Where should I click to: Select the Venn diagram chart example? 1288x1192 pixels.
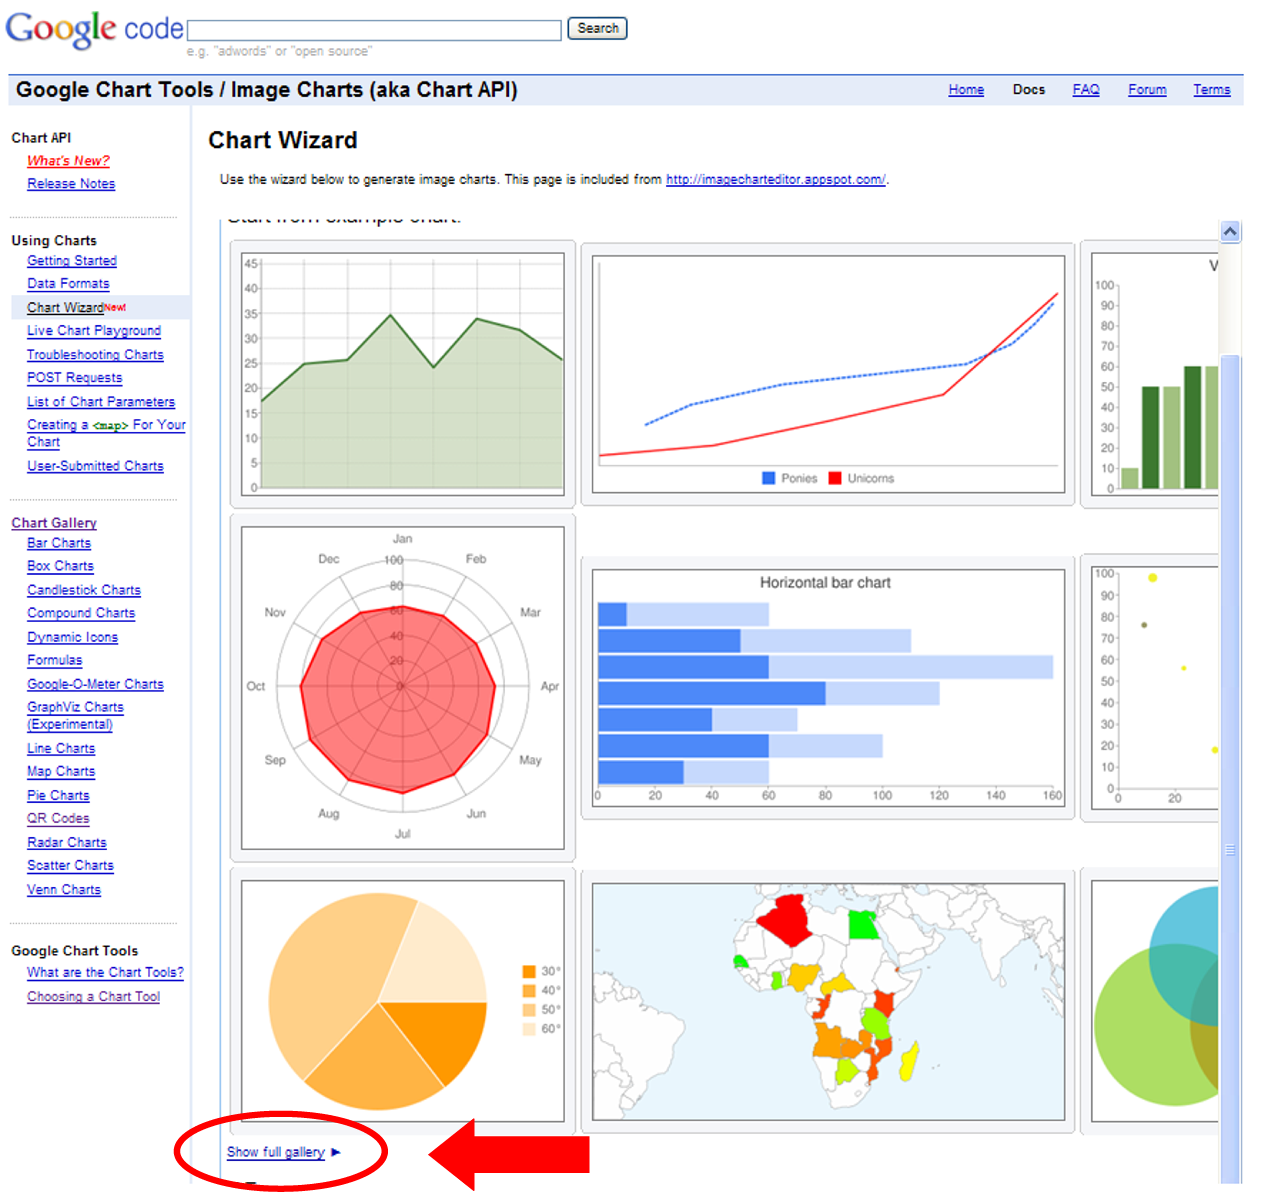[1150, 1001]
